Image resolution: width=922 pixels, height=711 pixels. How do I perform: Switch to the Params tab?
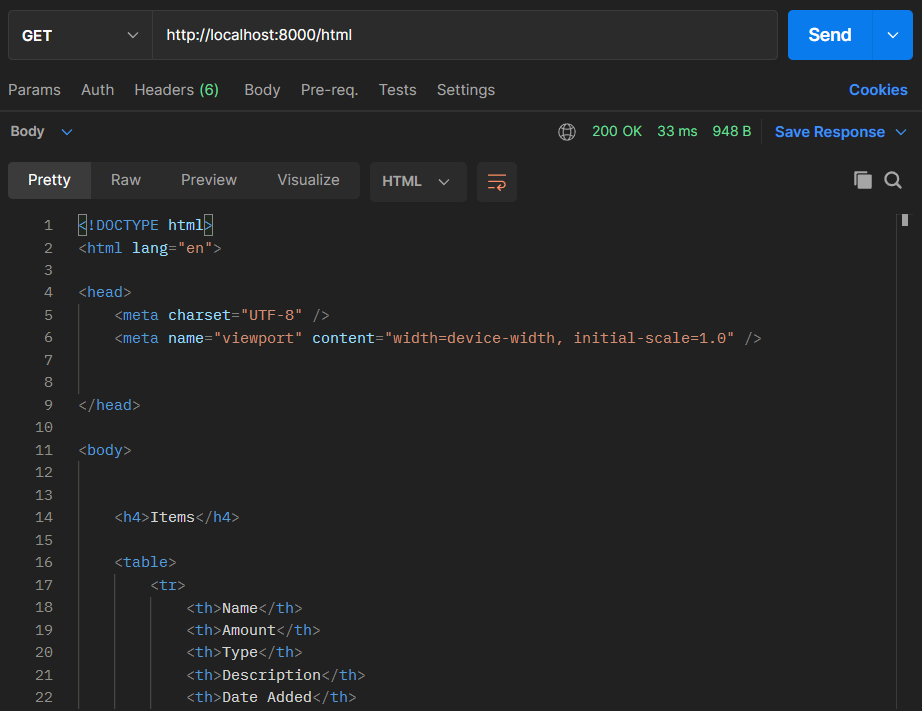[x=34, y=90]
